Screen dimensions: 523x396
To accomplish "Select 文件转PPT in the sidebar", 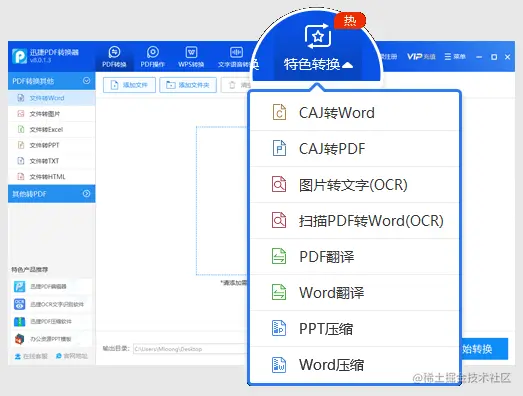I will point(52,145).
